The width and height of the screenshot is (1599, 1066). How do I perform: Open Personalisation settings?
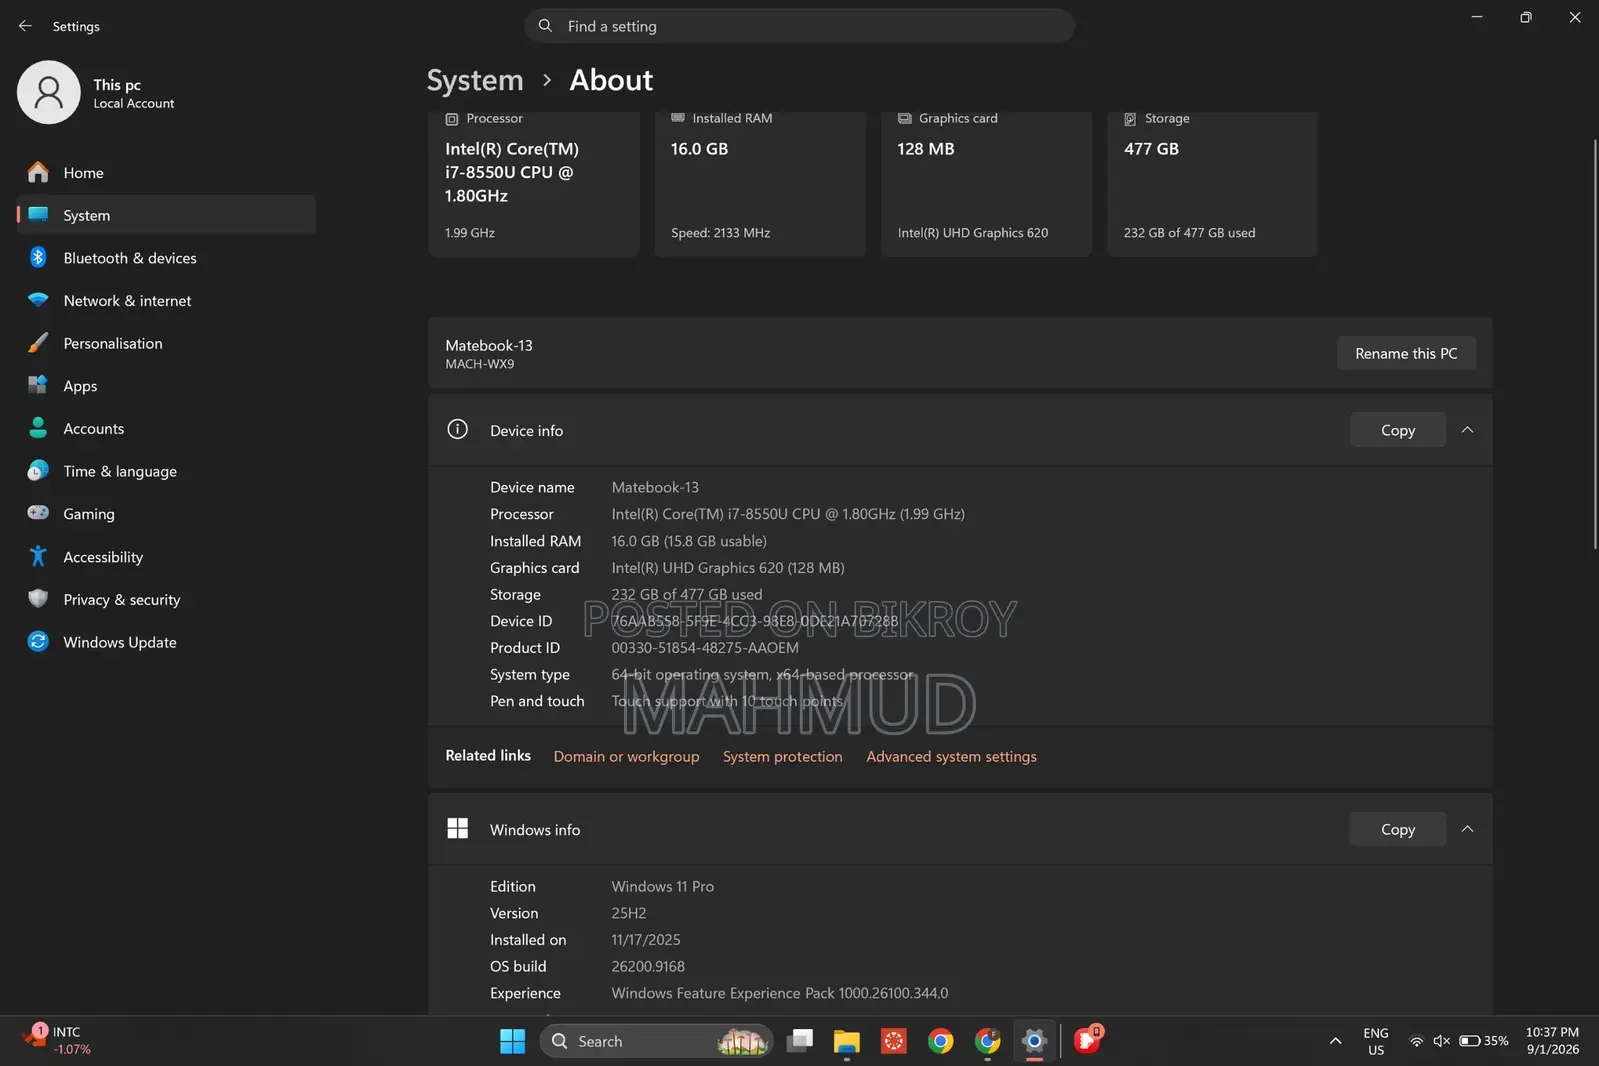click(166, 343)
